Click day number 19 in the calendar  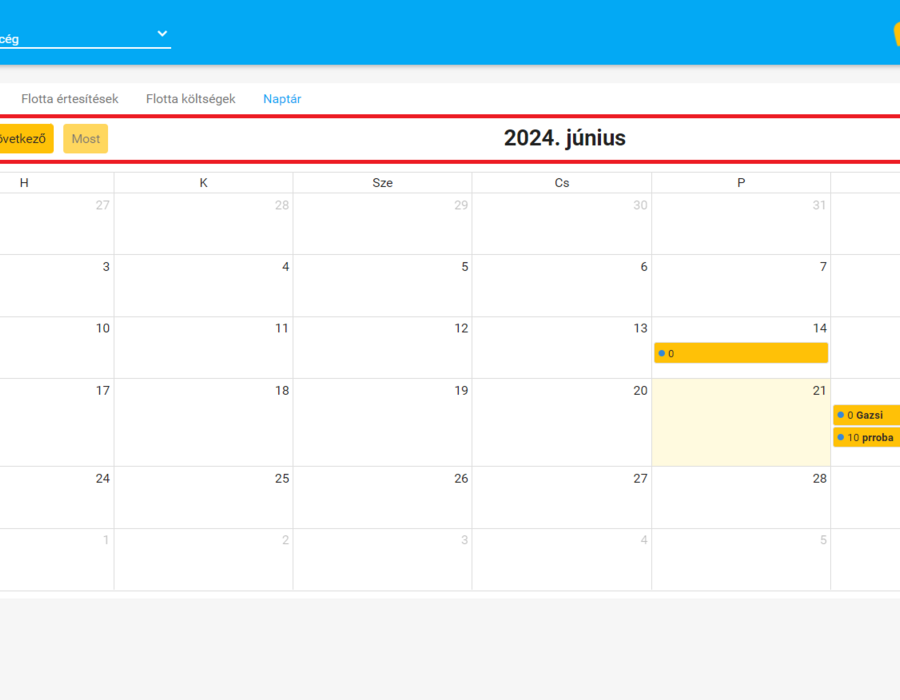[x=461, y=391]
